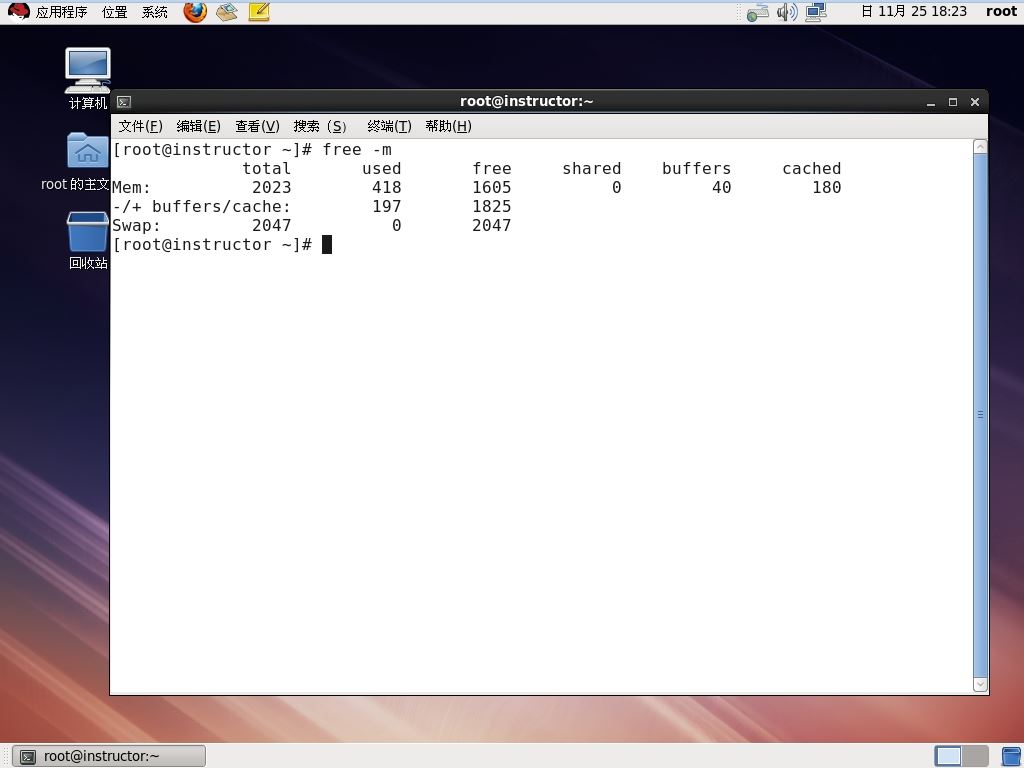Select the 计算机 desktop icon
The width and height of the screenshot is (1024, 768).
88,78
